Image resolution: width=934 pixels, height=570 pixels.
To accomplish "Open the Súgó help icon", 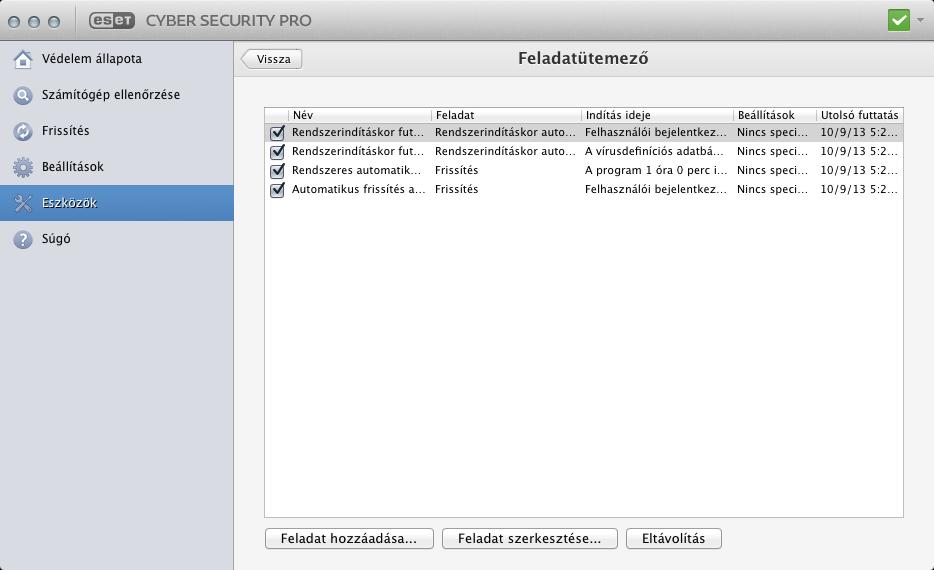I will tap(23, 239).
